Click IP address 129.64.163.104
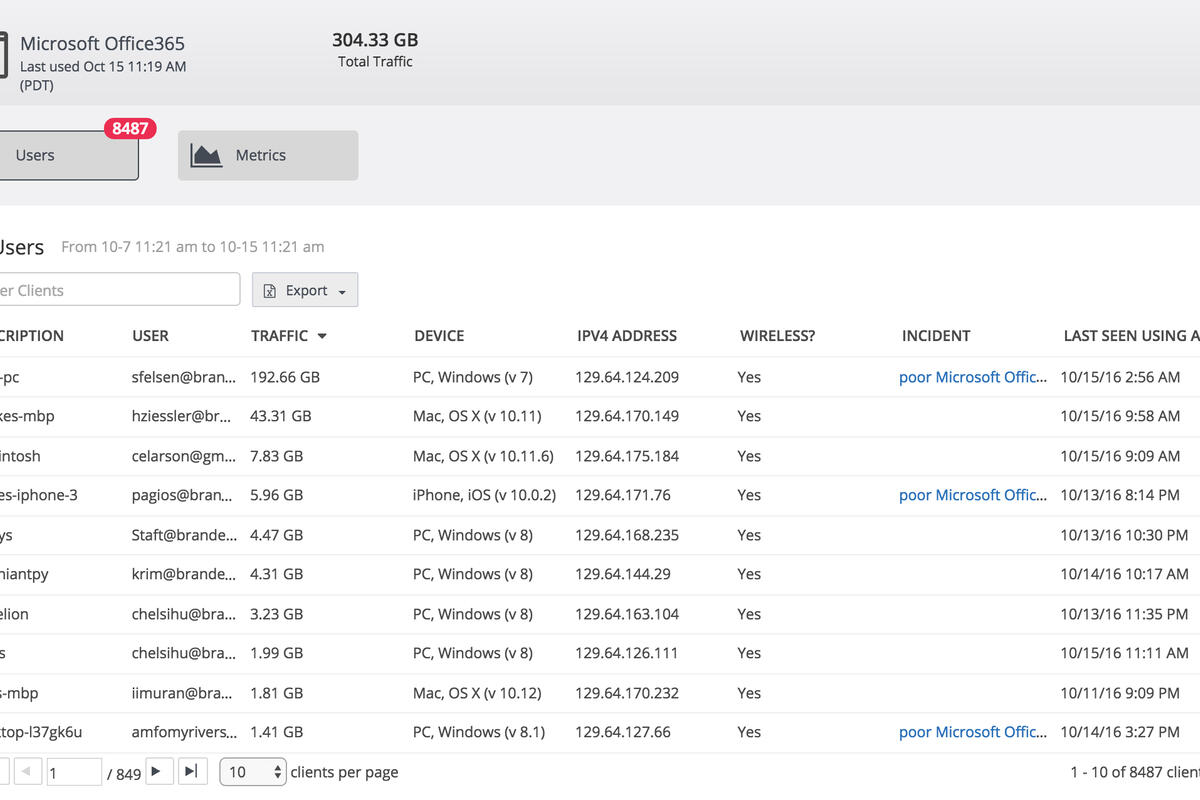The height and width of the screenshot is (800, 1200). click(627, 614)
